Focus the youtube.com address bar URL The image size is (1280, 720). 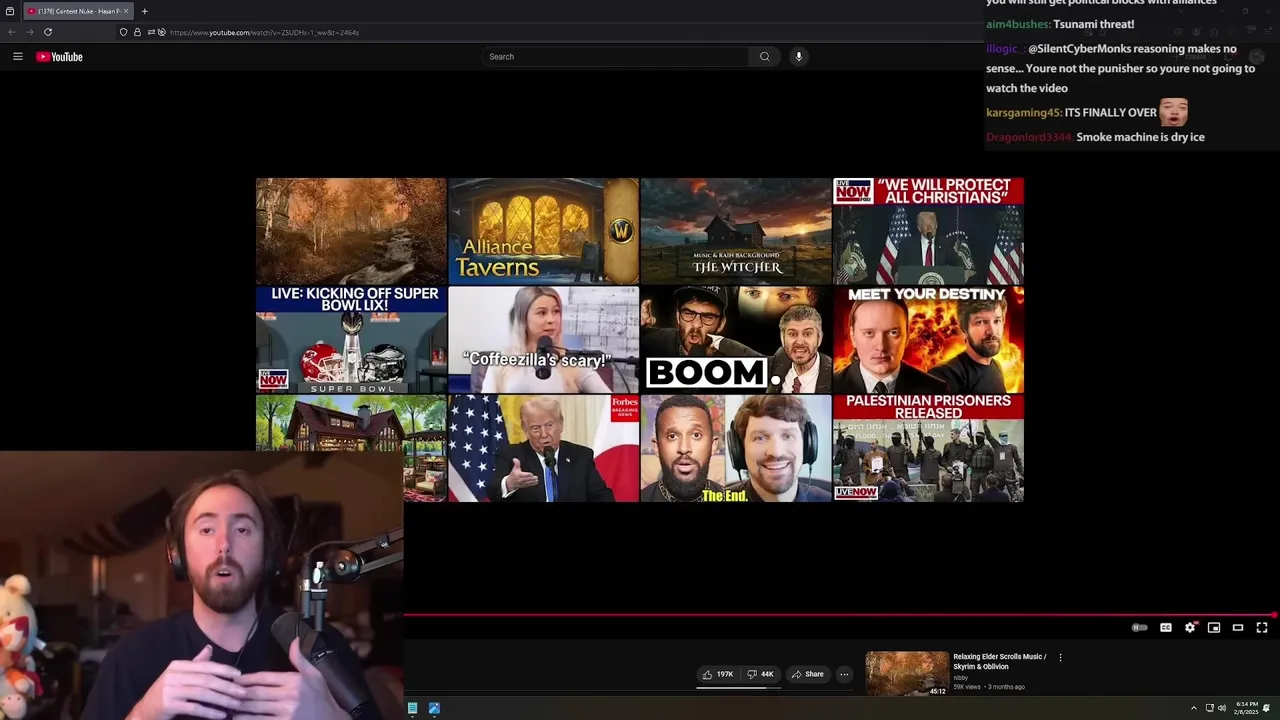pyautogui.click(x=264, y=33)
